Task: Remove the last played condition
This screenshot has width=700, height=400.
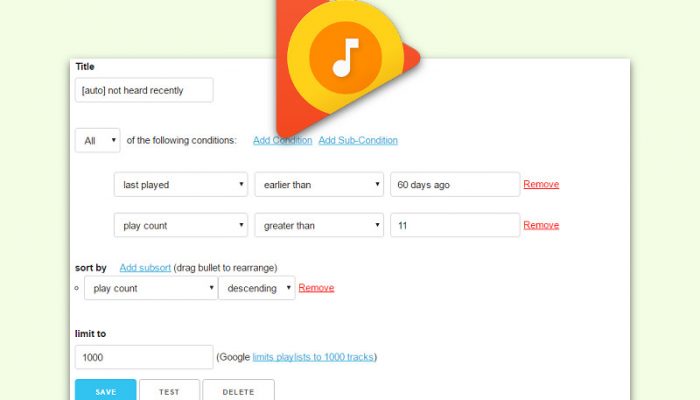Action: (x=541, y=184)
